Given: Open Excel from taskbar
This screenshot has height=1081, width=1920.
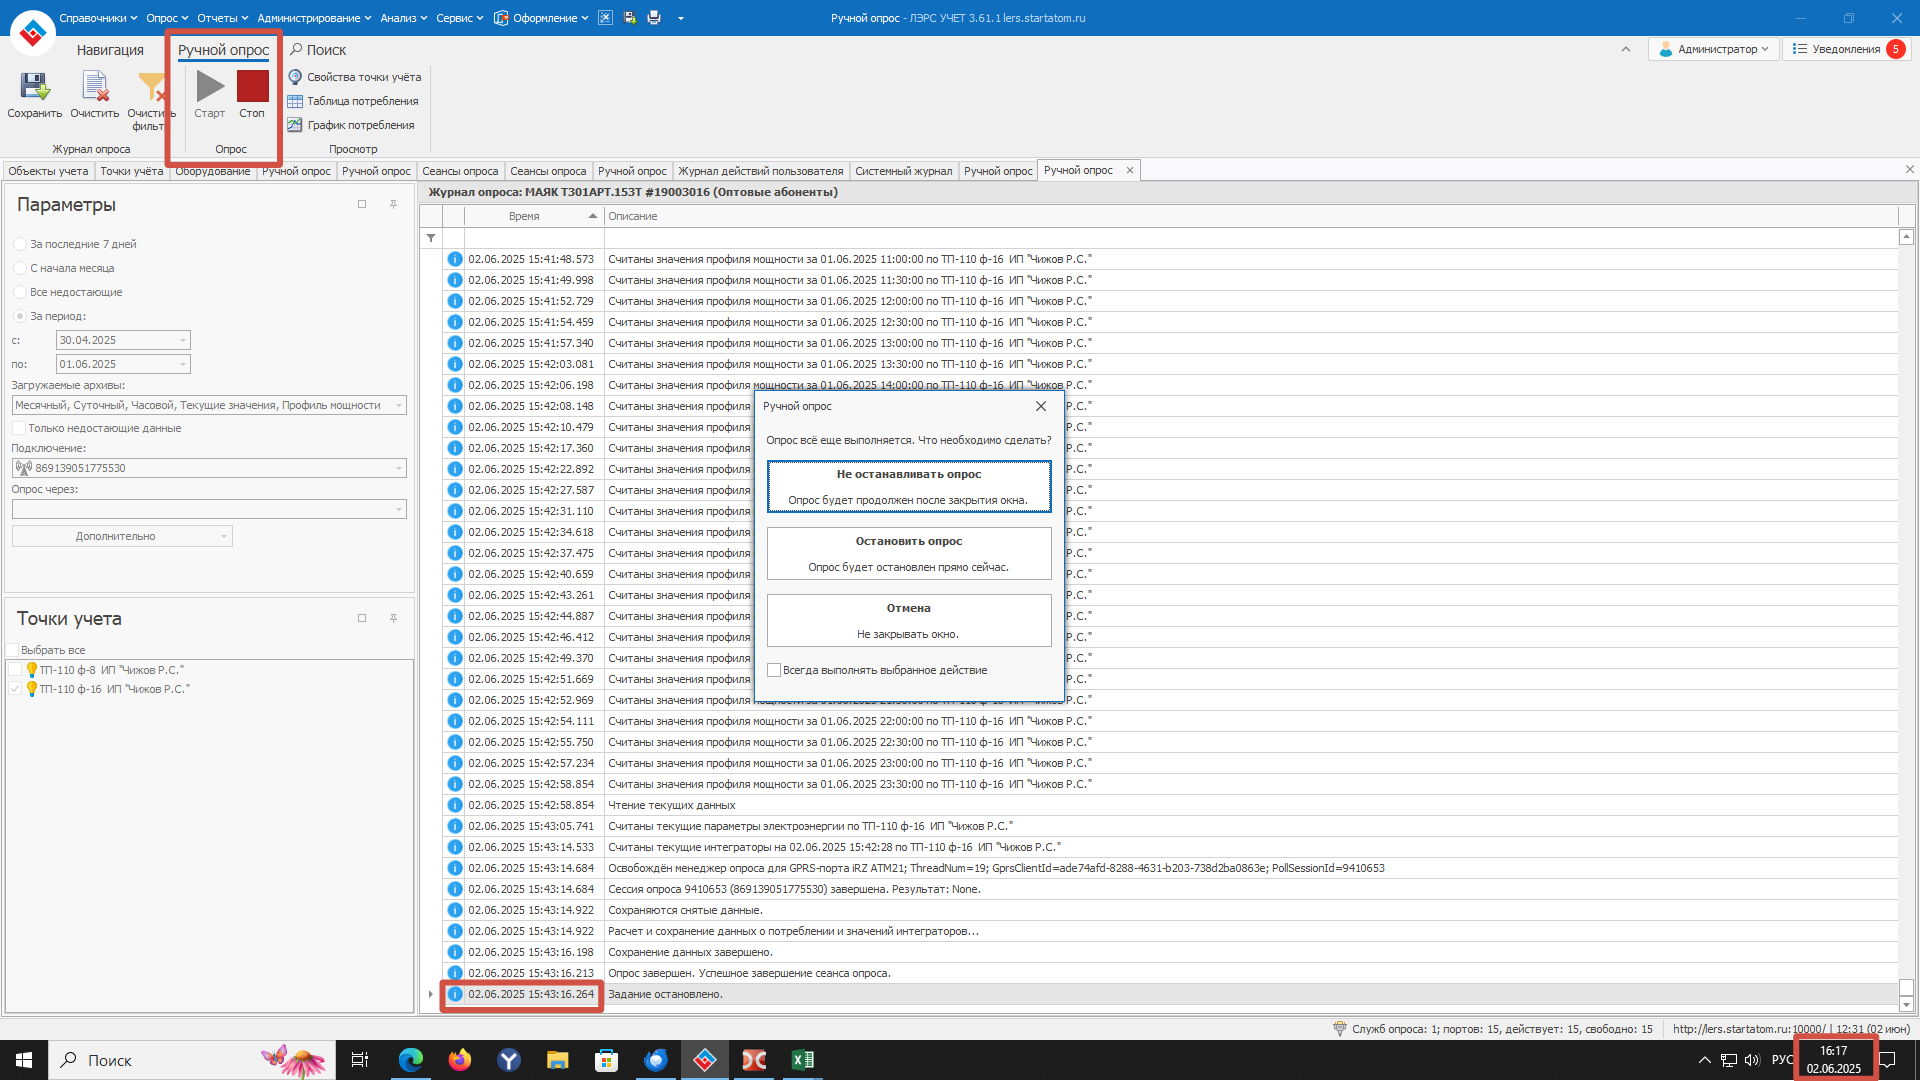Looking at the screenshot, I should 803,1060.
